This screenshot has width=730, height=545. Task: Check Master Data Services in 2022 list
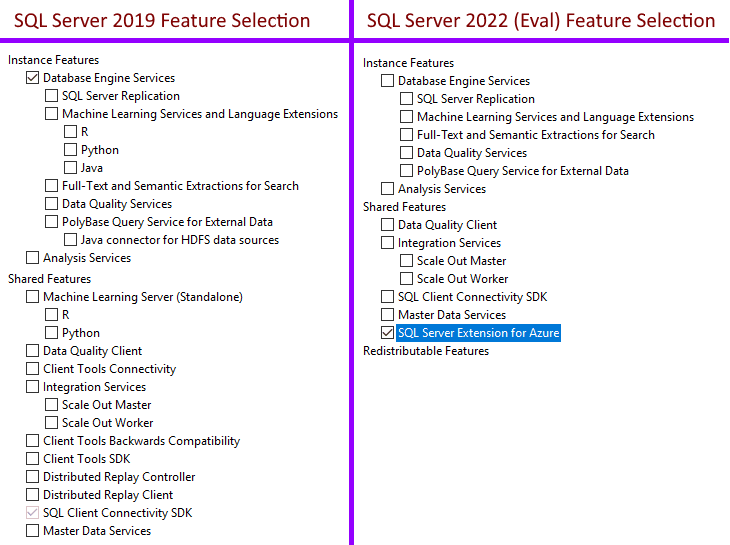point(387,315)
